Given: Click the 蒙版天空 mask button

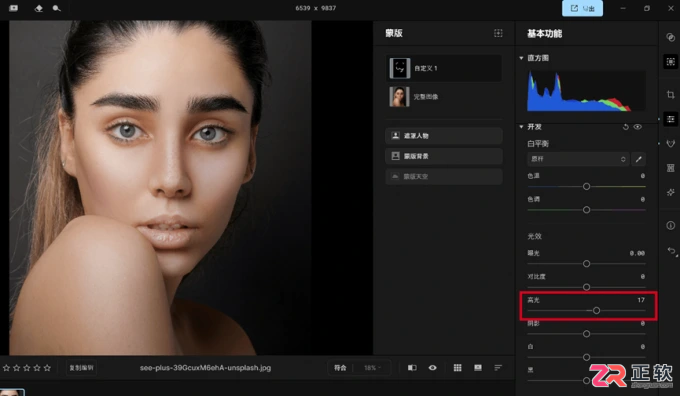Looking at the screenshot, I should point(444,177).
